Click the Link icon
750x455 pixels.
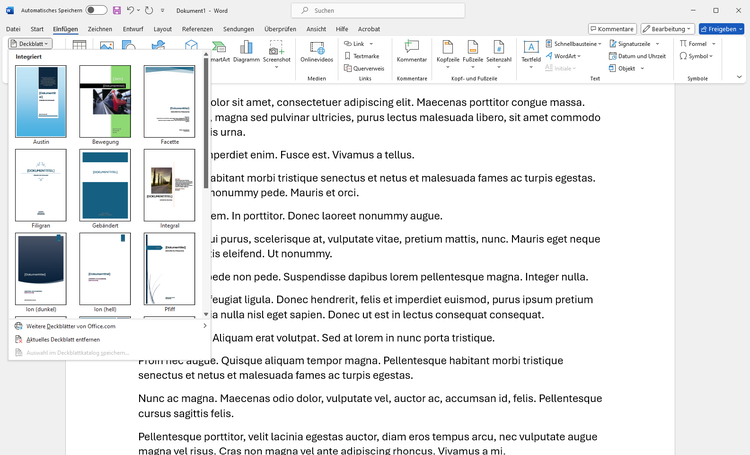[348, 44]
